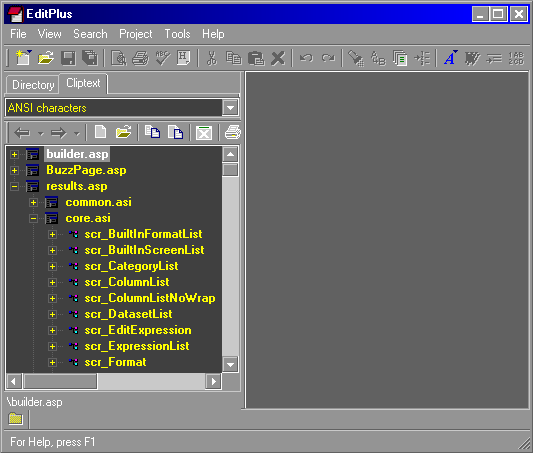Open the Tools menu
Screen dimensions: 534x454
[x=177, y=34]
